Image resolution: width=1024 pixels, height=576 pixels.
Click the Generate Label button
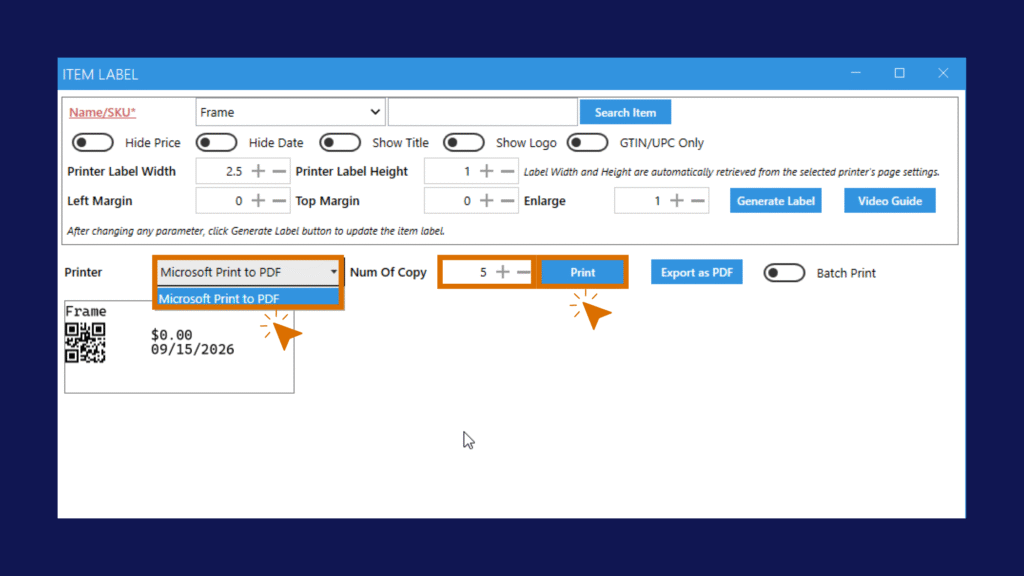pos(775,200)
